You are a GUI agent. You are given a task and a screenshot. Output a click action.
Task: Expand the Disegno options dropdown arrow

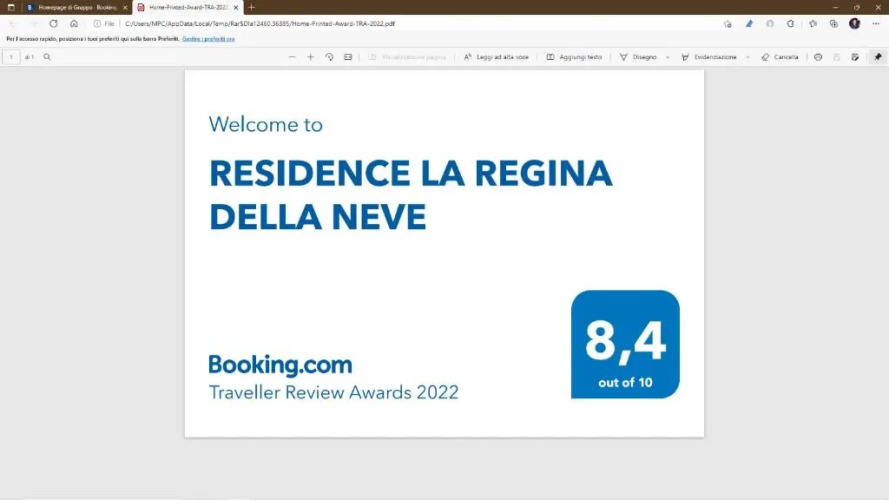[x=667, y=57]
